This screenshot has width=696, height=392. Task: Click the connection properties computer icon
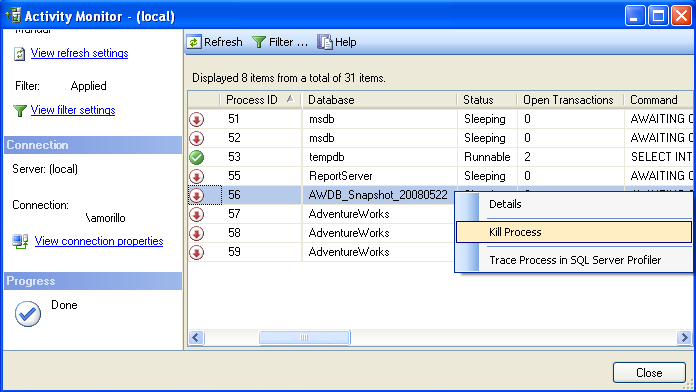[20, 242]
